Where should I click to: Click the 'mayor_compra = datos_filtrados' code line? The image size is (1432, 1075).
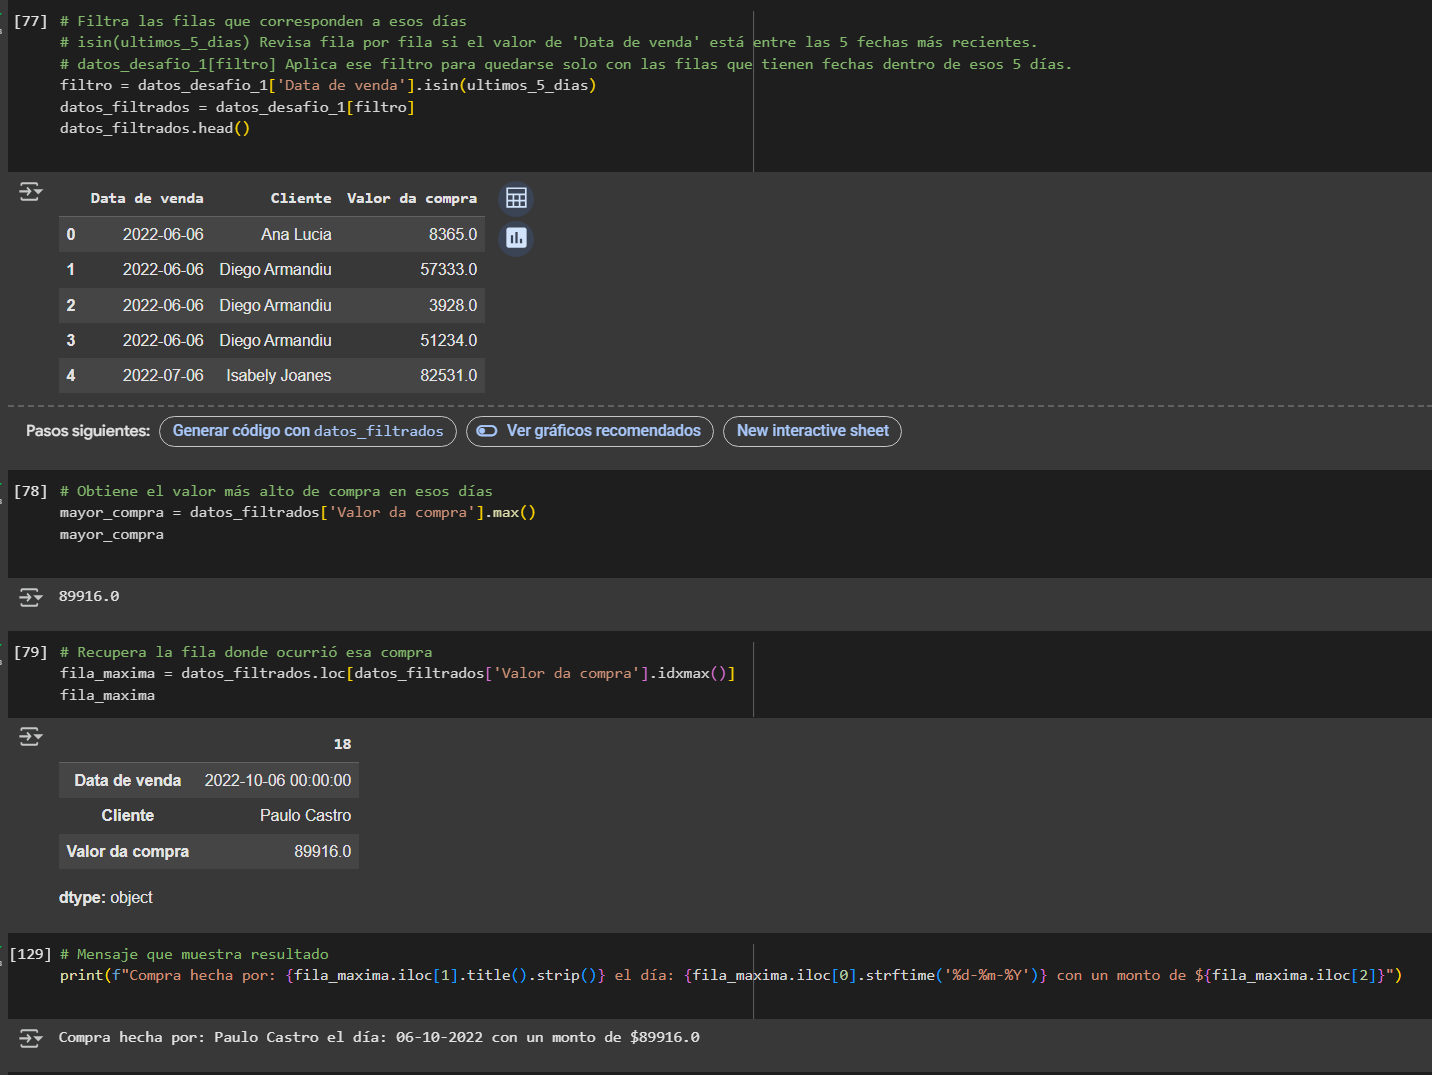coord(298,512)
